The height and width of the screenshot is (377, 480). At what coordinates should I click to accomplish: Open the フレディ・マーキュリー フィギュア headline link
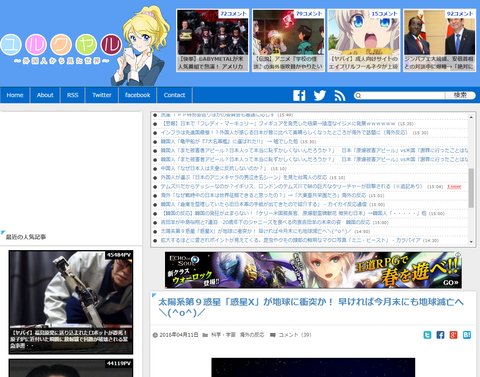[x=278, y=124]
